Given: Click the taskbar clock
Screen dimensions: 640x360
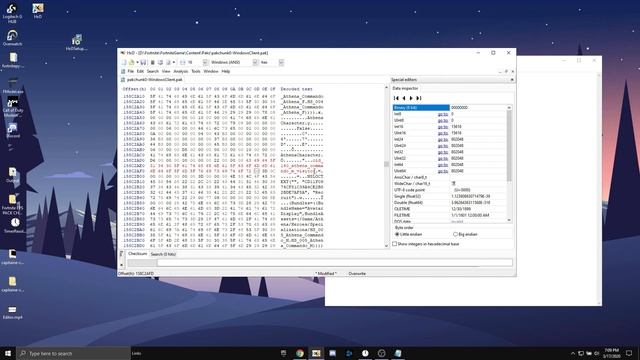Looking at the screenshot, I should pos(612,353).
